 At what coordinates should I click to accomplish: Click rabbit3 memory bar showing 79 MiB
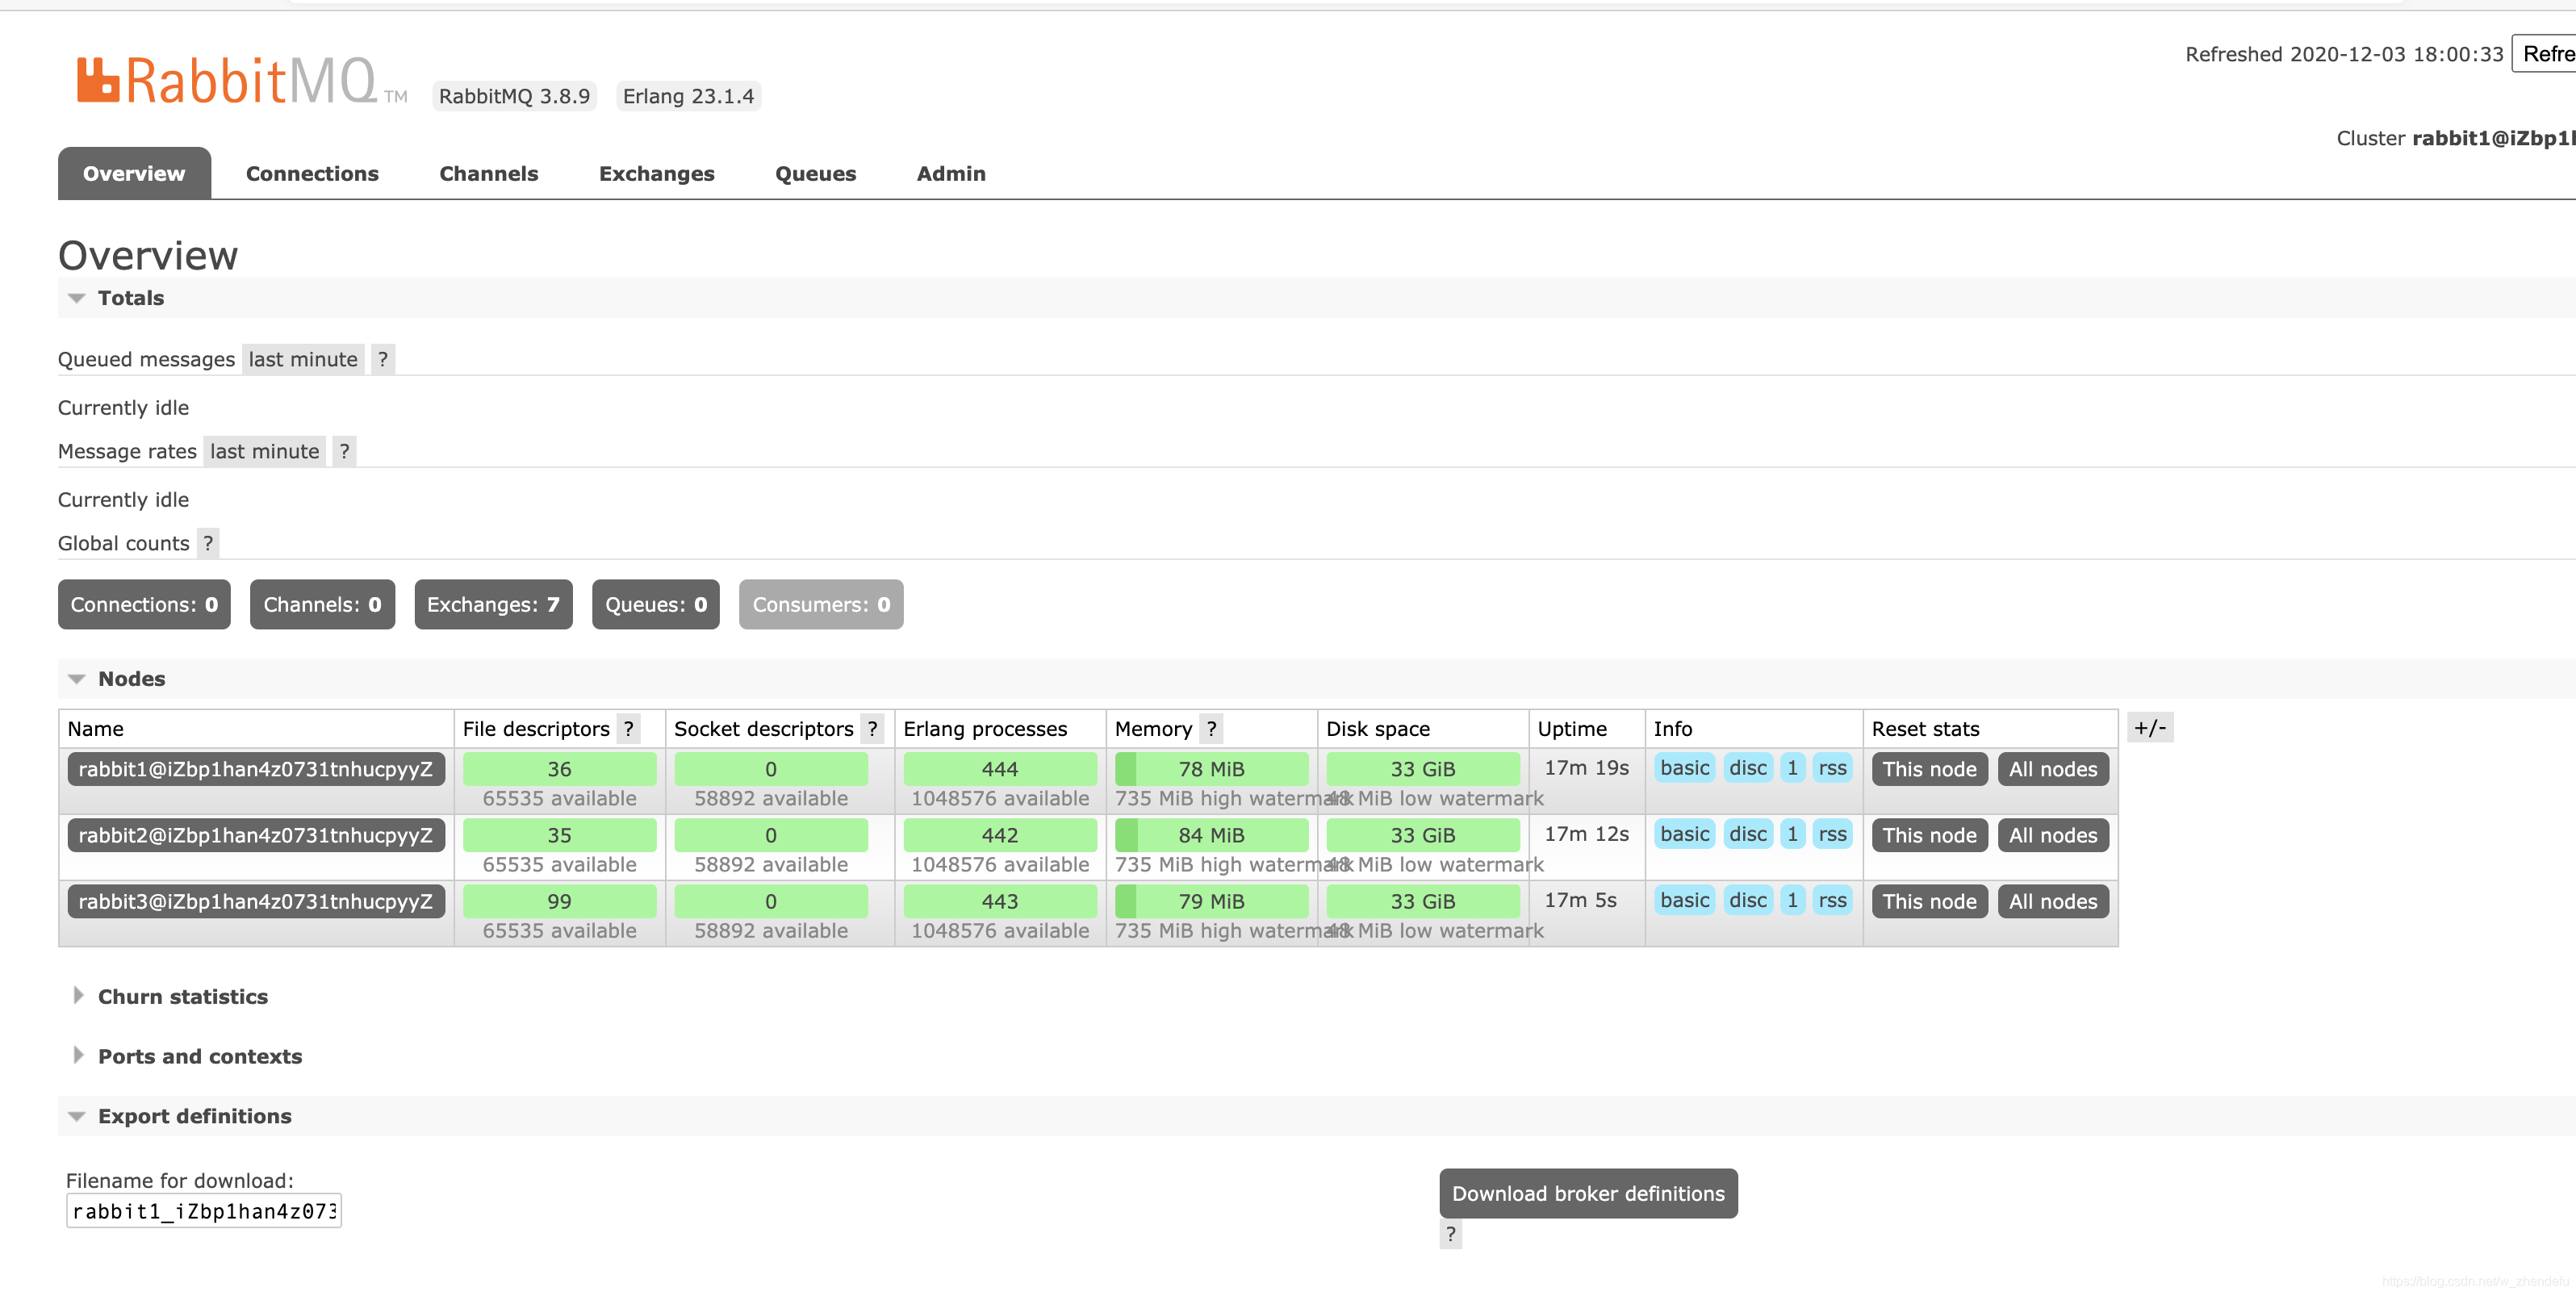(x=1211, y=901)
